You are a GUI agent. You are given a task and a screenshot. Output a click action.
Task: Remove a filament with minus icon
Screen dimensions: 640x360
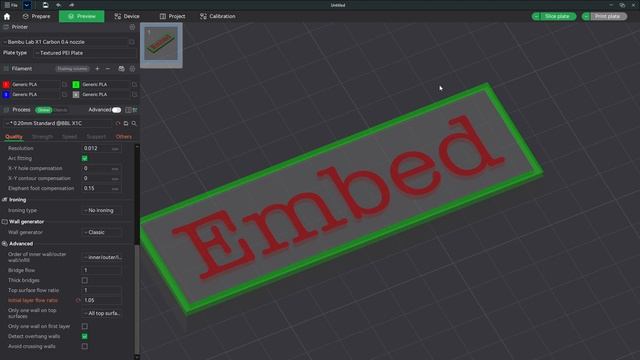108,69
